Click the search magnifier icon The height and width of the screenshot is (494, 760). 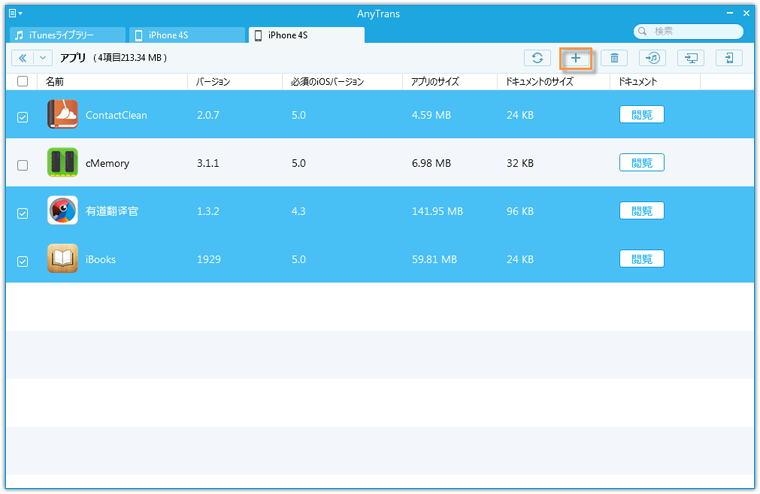(642, 32)
